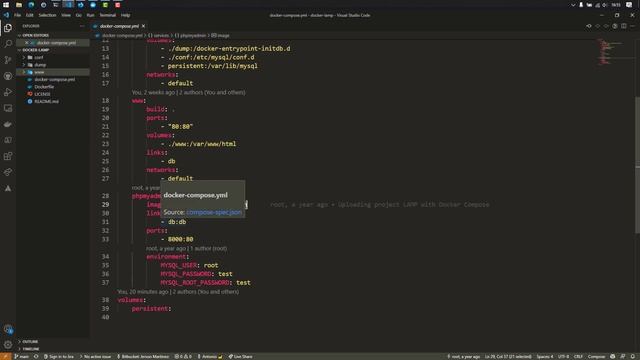
Task: Open README.md in file tree
Action: click(x=46, y=102)
